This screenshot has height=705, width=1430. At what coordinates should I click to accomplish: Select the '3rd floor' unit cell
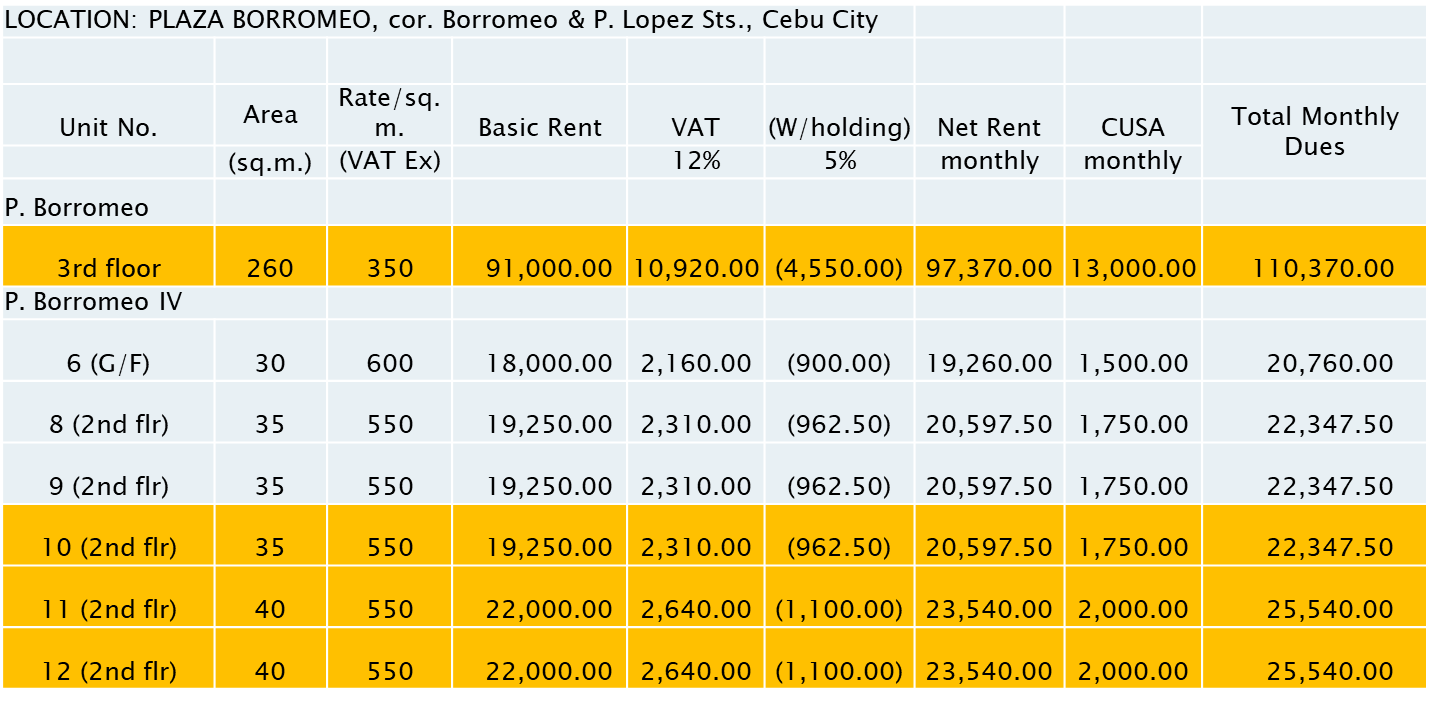pos(108,268)
